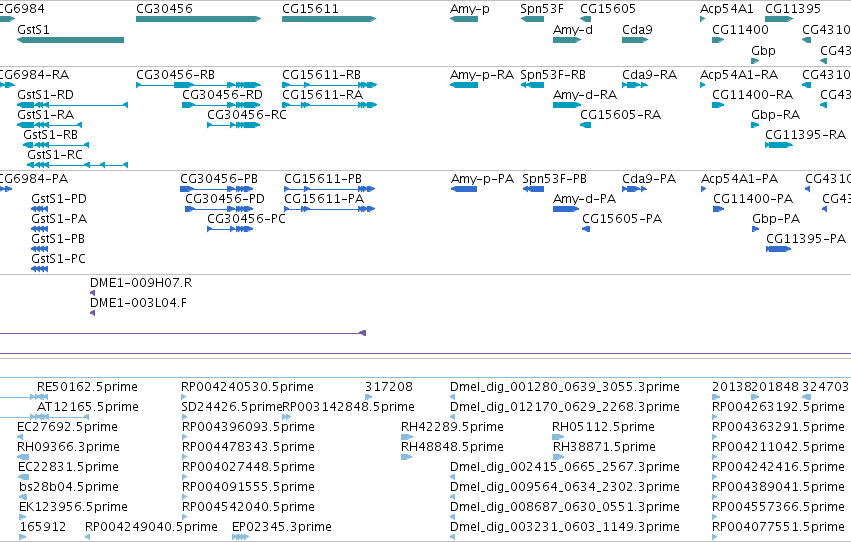851x542 pixels.
Task: Click protein Cda9-PA
Action: 649,179
